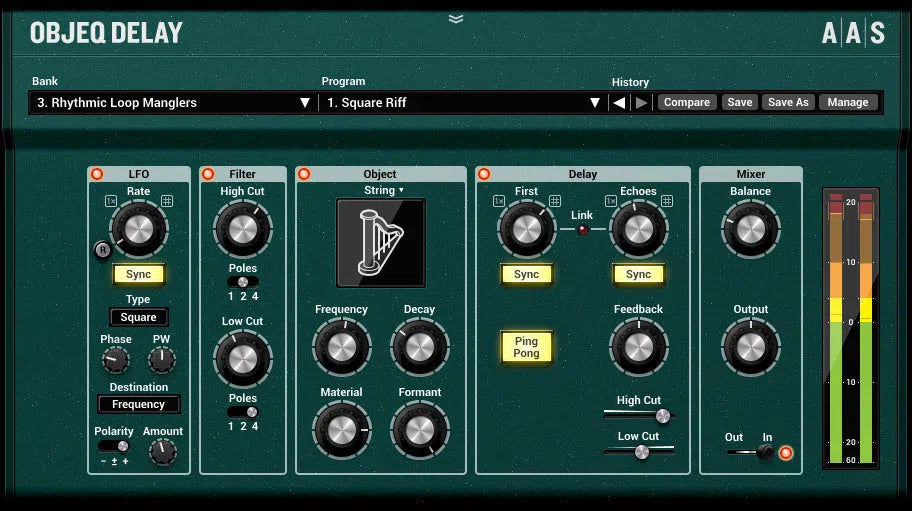Click the LFO Rate grid icon
This screenshot has height=511, width=912.
click(x=167, y=201)
